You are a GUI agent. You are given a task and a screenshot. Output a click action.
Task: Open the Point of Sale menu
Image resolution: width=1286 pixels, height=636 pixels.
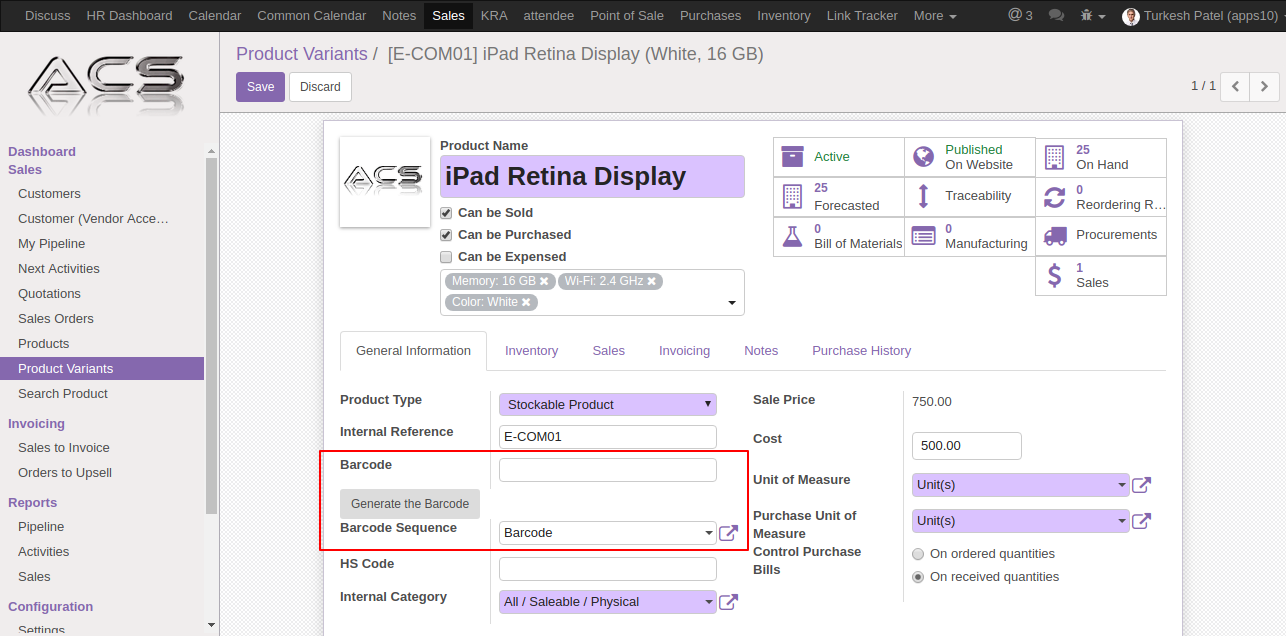tap(627, 16)
